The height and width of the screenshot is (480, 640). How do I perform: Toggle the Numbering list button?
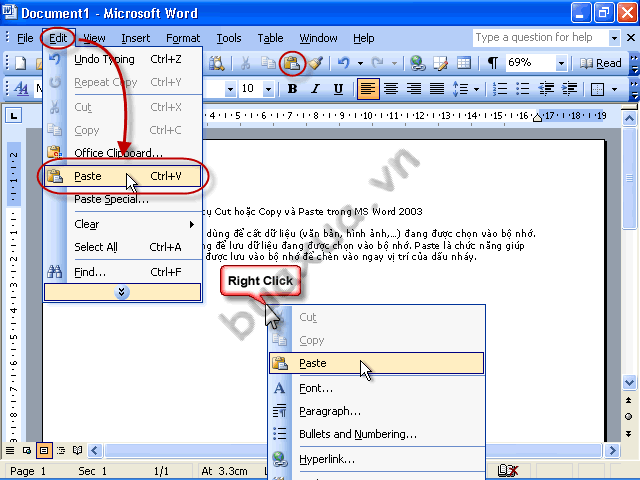(x=500, y=89)
